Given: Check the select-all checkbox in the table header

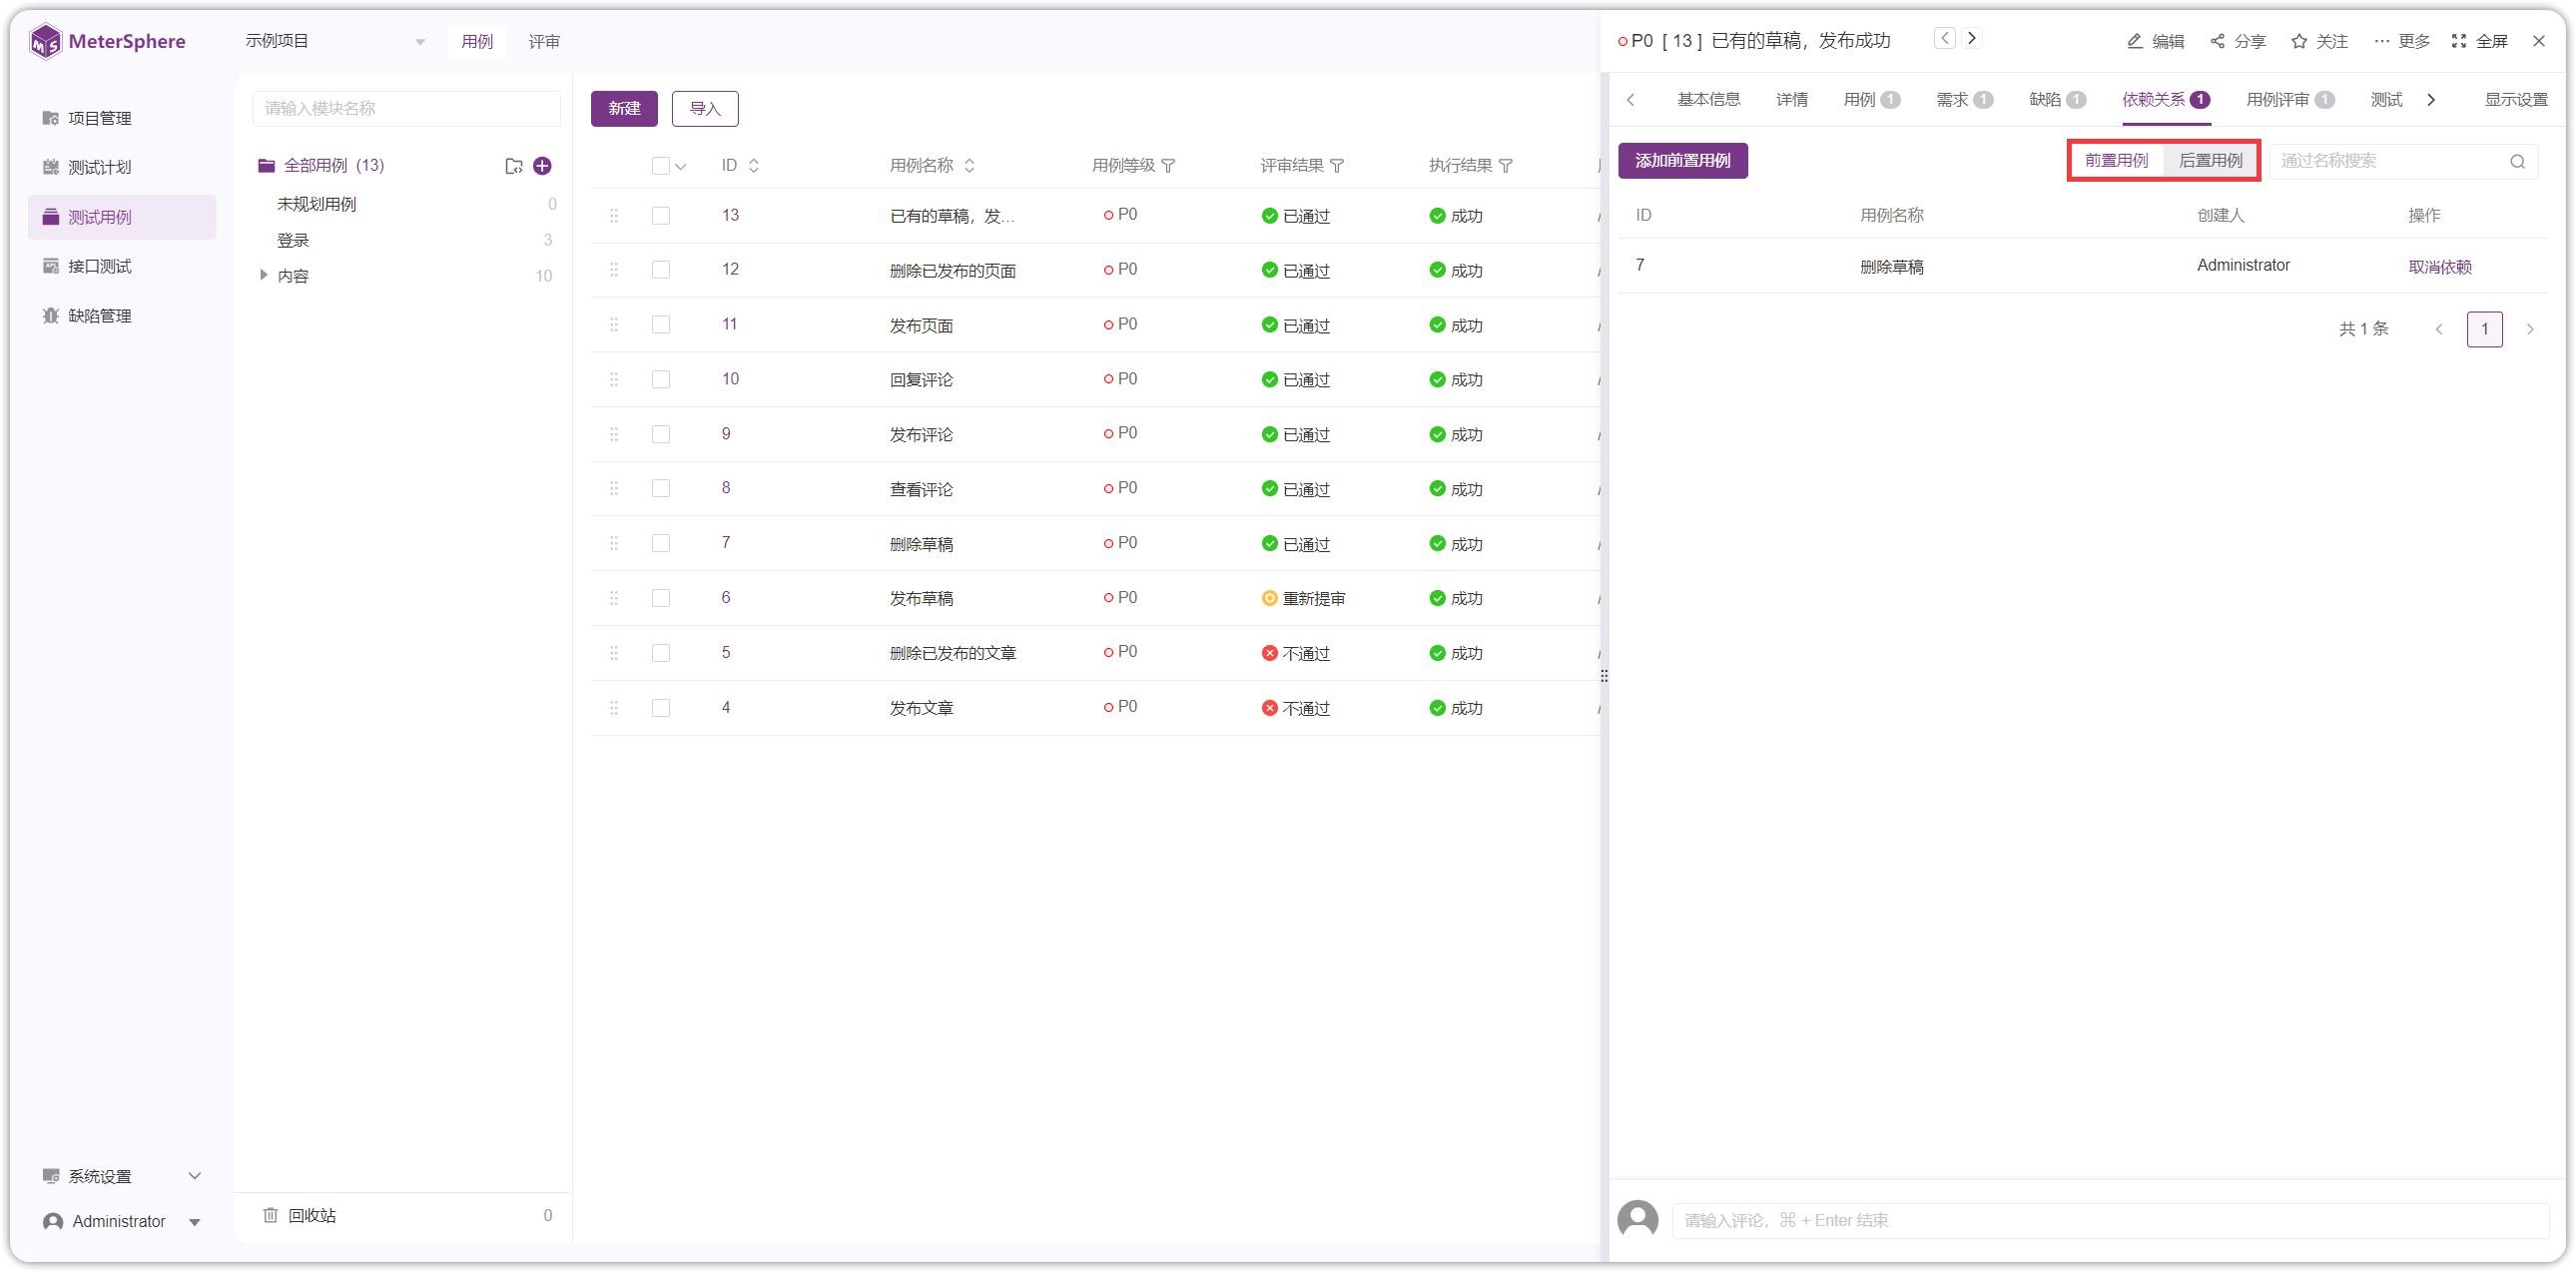Looking at the screenshot, I should coord(660,166).
